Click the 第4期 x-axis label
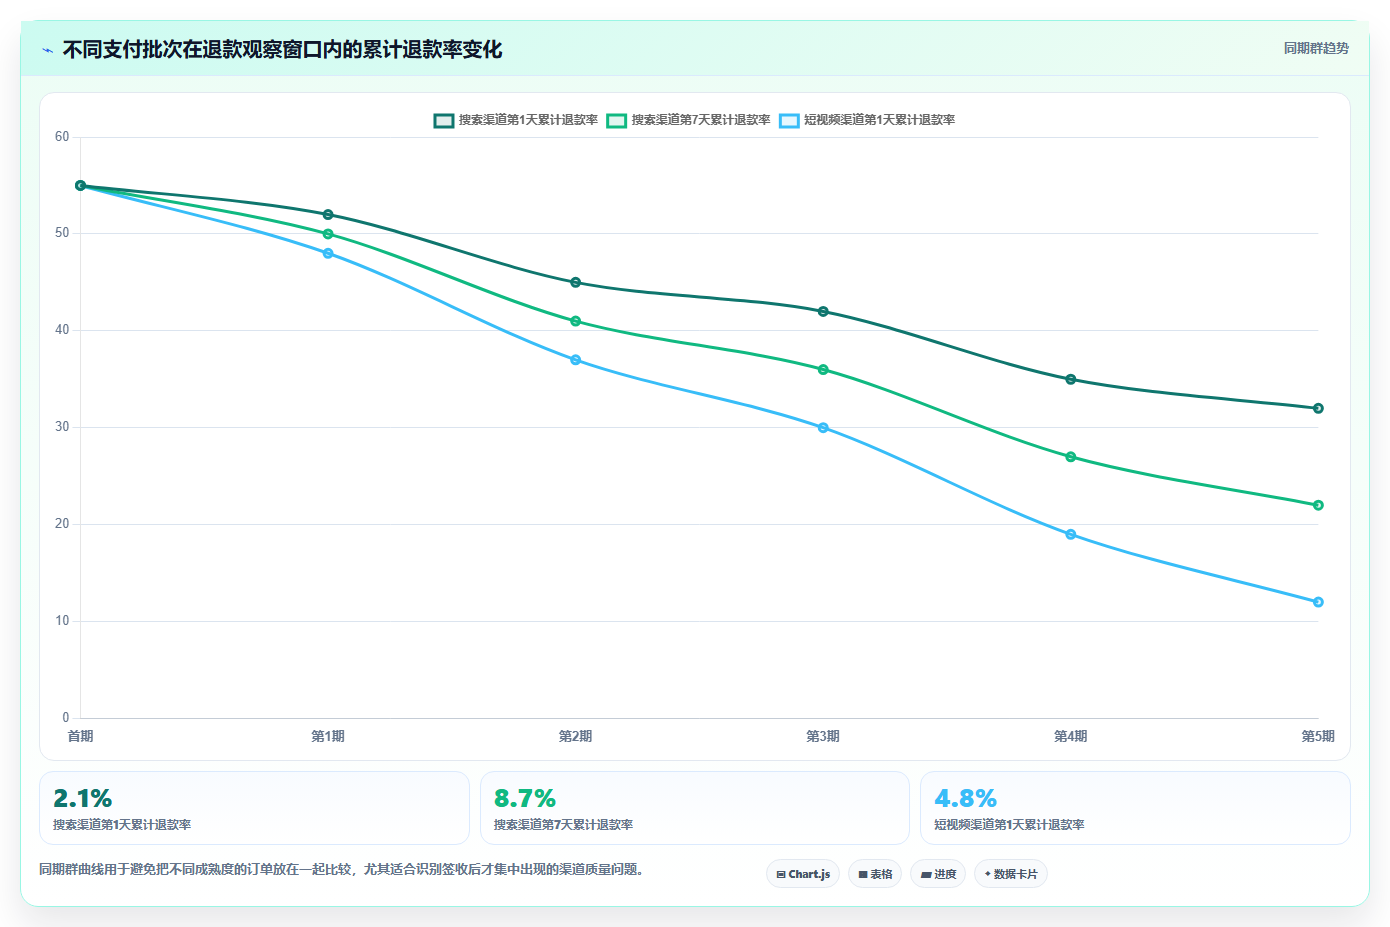This screenshot has width=1390, height=927. (x=1071, y=737)
